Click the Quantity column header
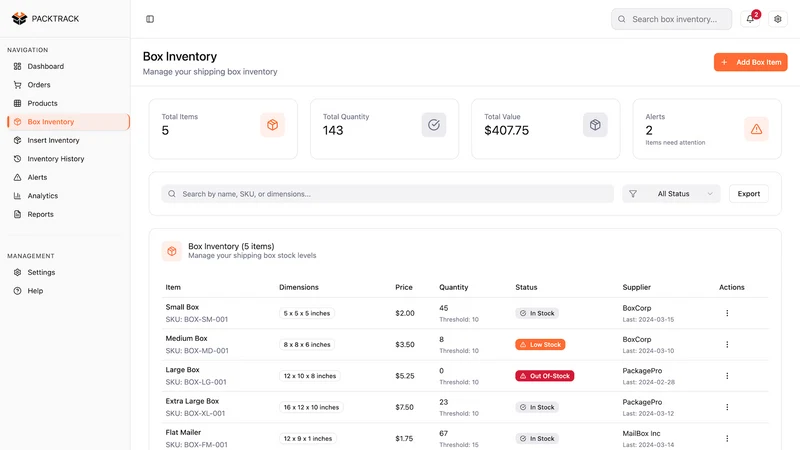This screenshot has width=800, height=450. coord(454,287)
